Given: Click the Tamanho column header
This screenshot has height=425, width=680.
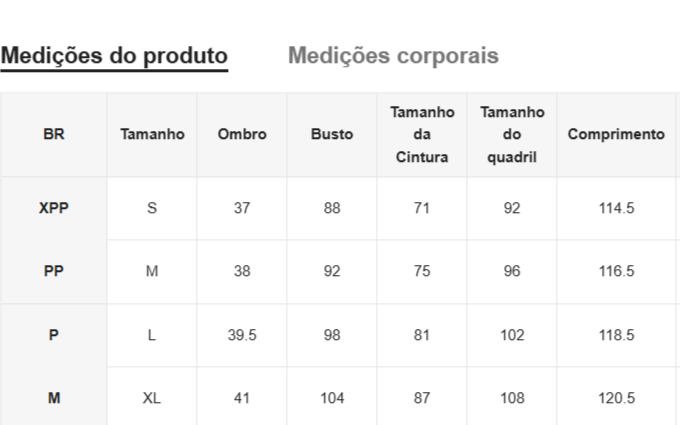Looking at the screenshot, I should click(152, 134).
